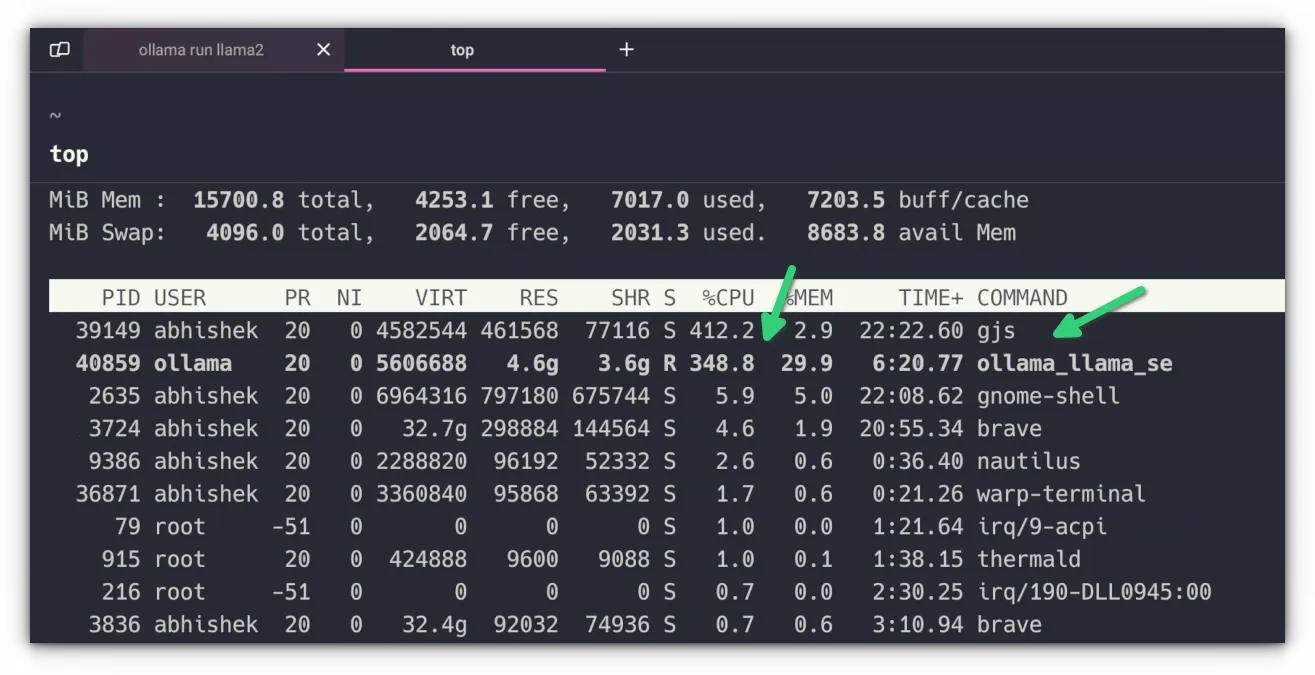Image resolution: width=1315 pixels, height=675 pixels.
Task: Click the RES column header
Action: [539, 297]
